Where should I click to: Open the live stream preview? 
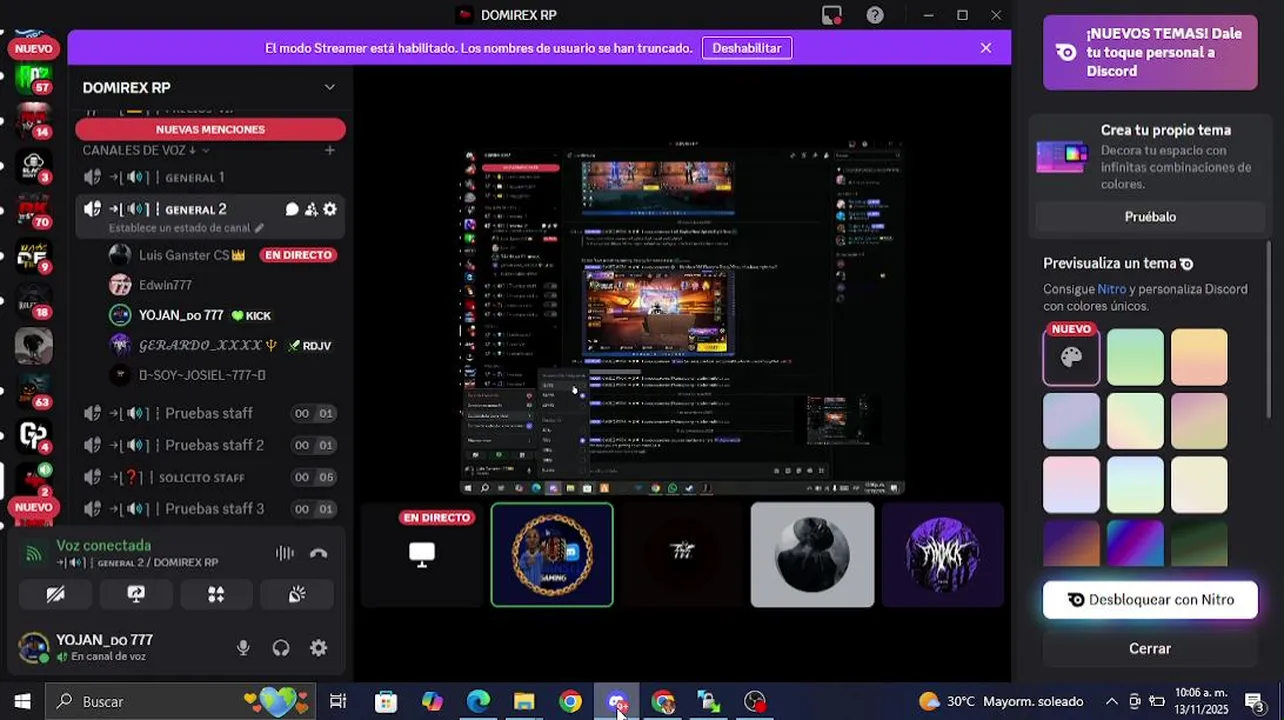click(682, 318)
